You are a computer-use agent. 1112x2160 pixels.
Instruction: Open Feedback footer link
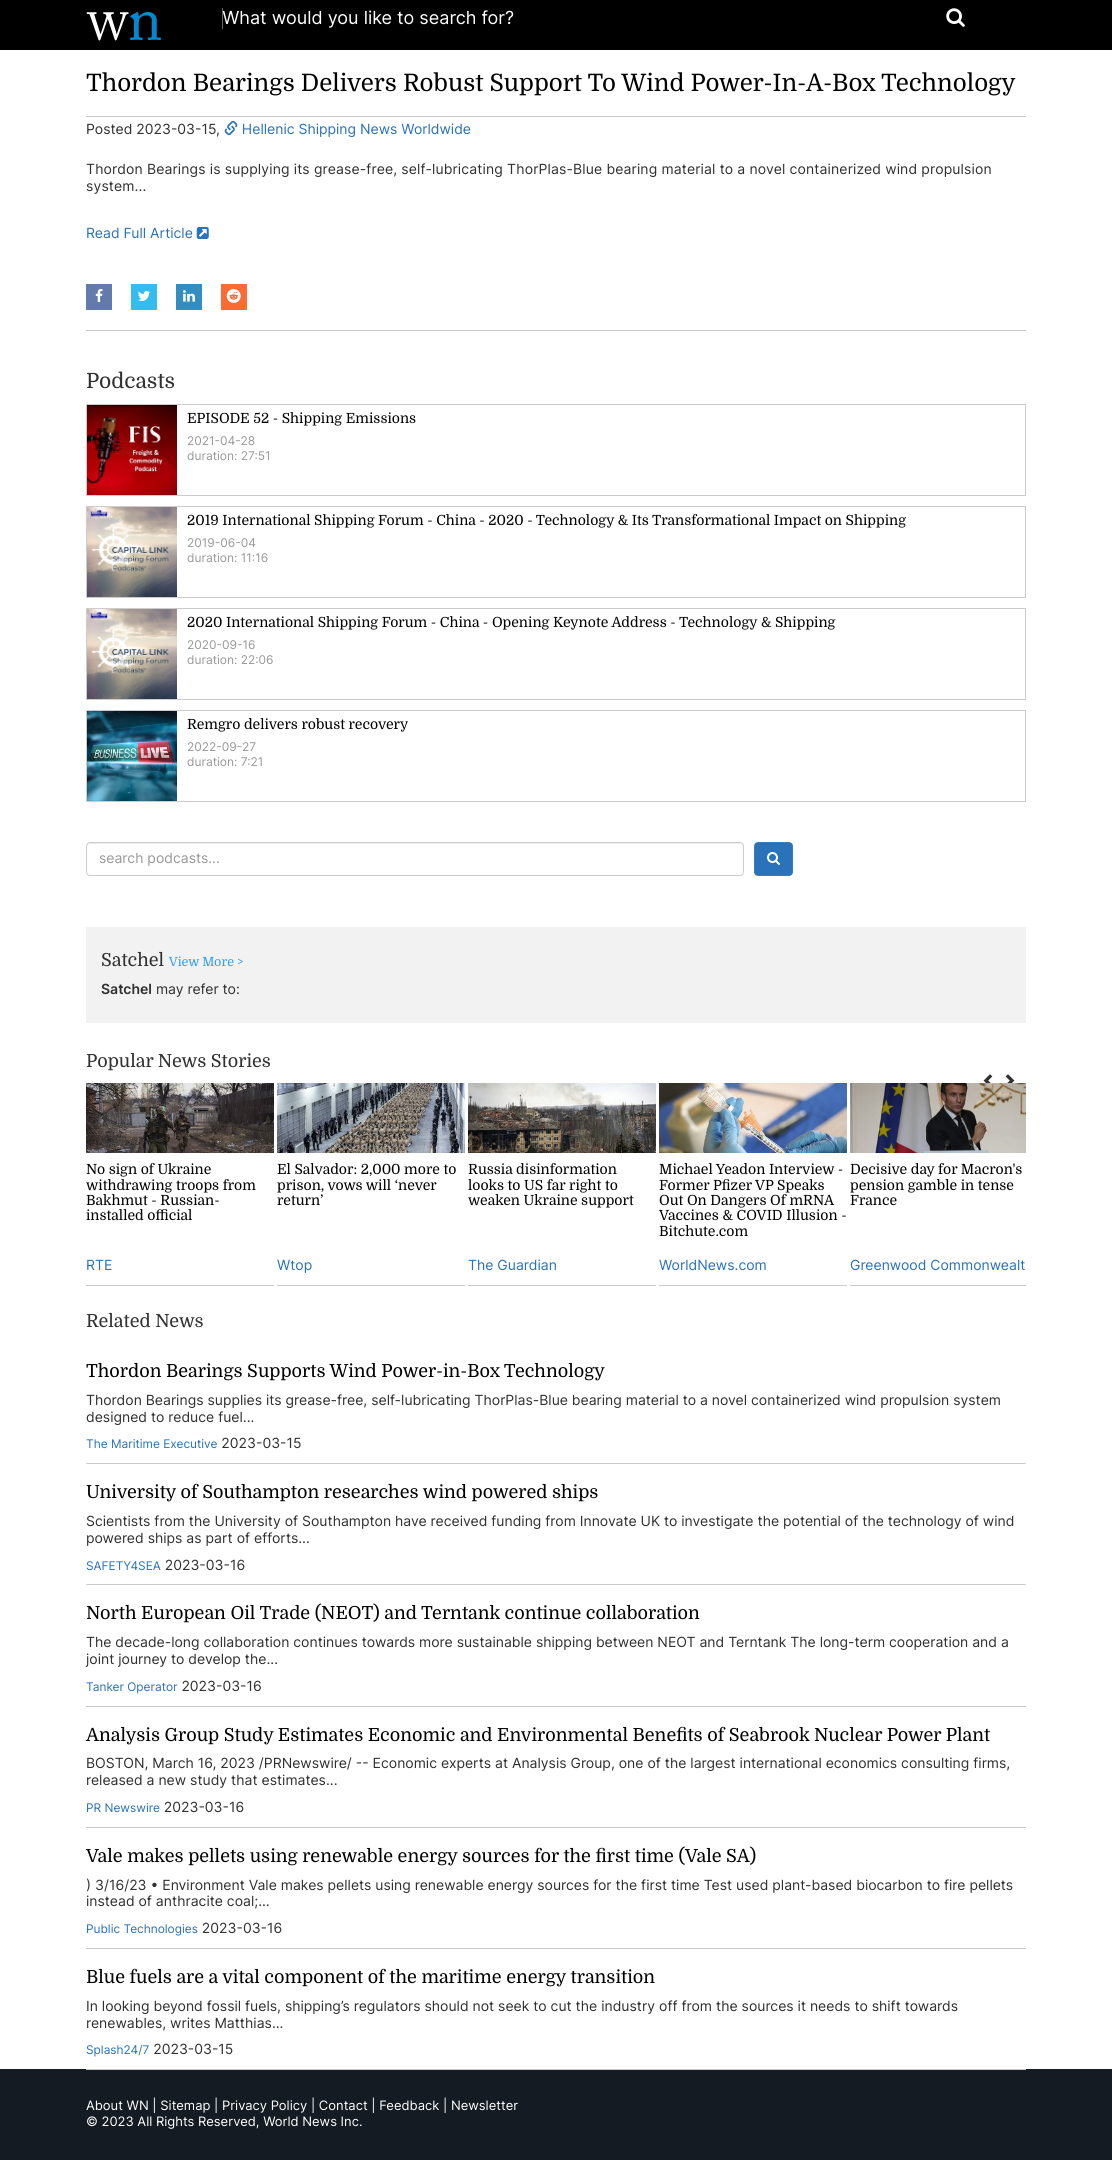click(409, 2105)
